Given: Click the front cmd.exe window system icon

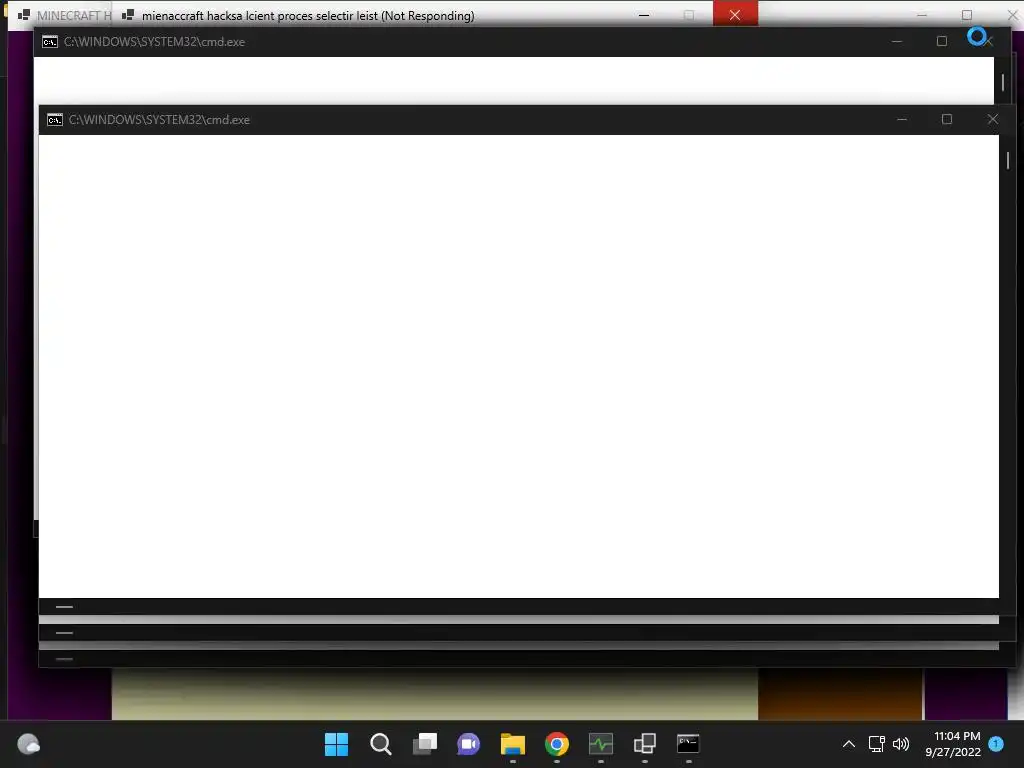Looking at the screenshot, I should click(x=55, y=120).
